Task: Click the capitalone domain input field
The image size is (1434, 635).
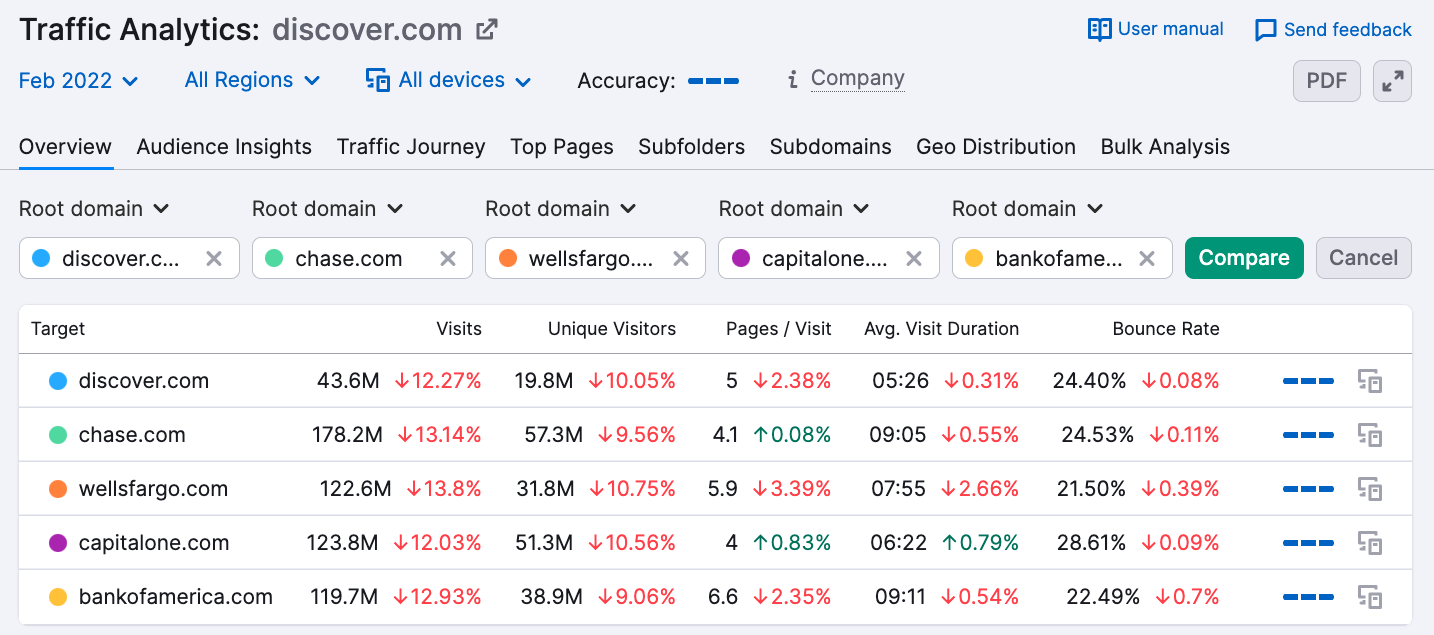Action: coord(828,258)
